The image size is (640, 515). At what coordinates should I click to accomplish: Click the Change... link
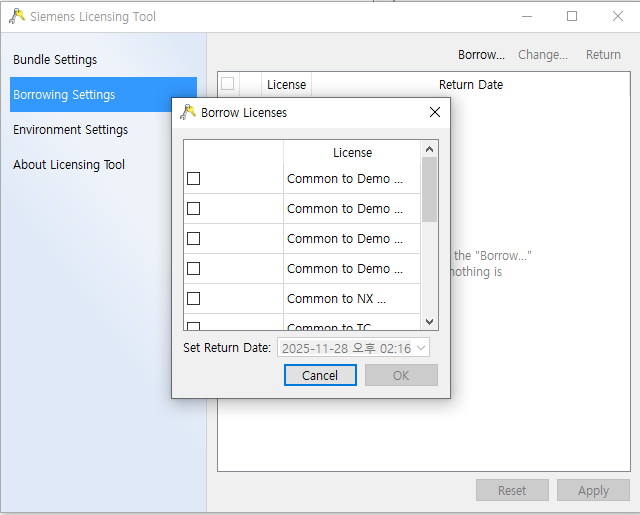click(543, 55)
